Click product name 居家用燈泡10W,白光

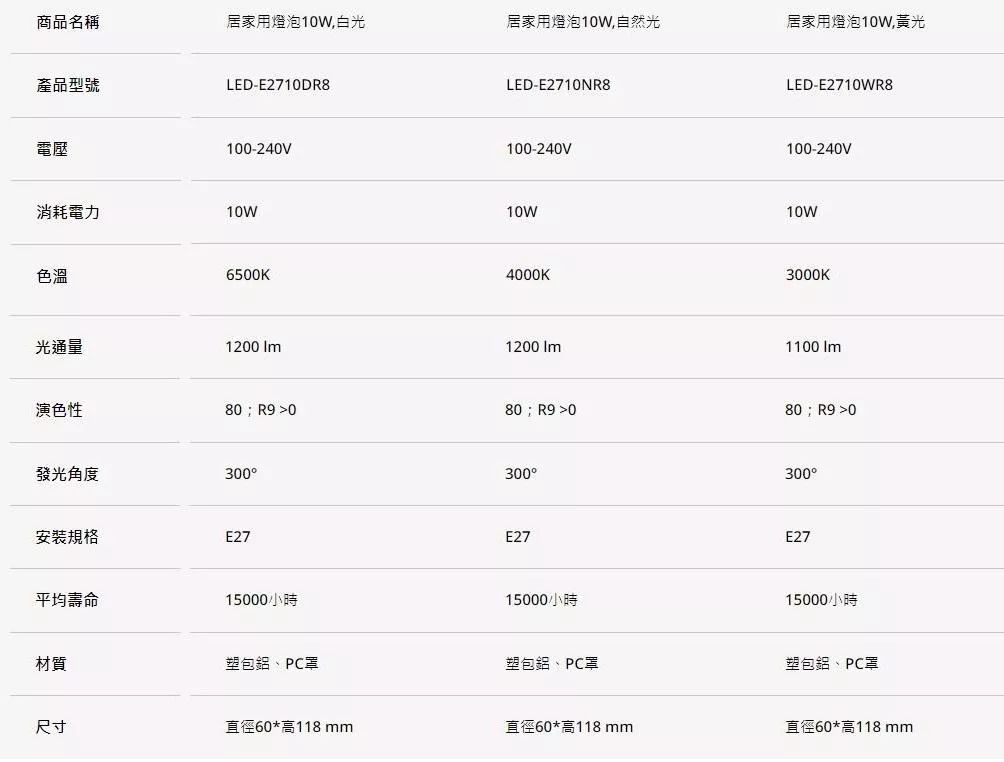(295, 22)
